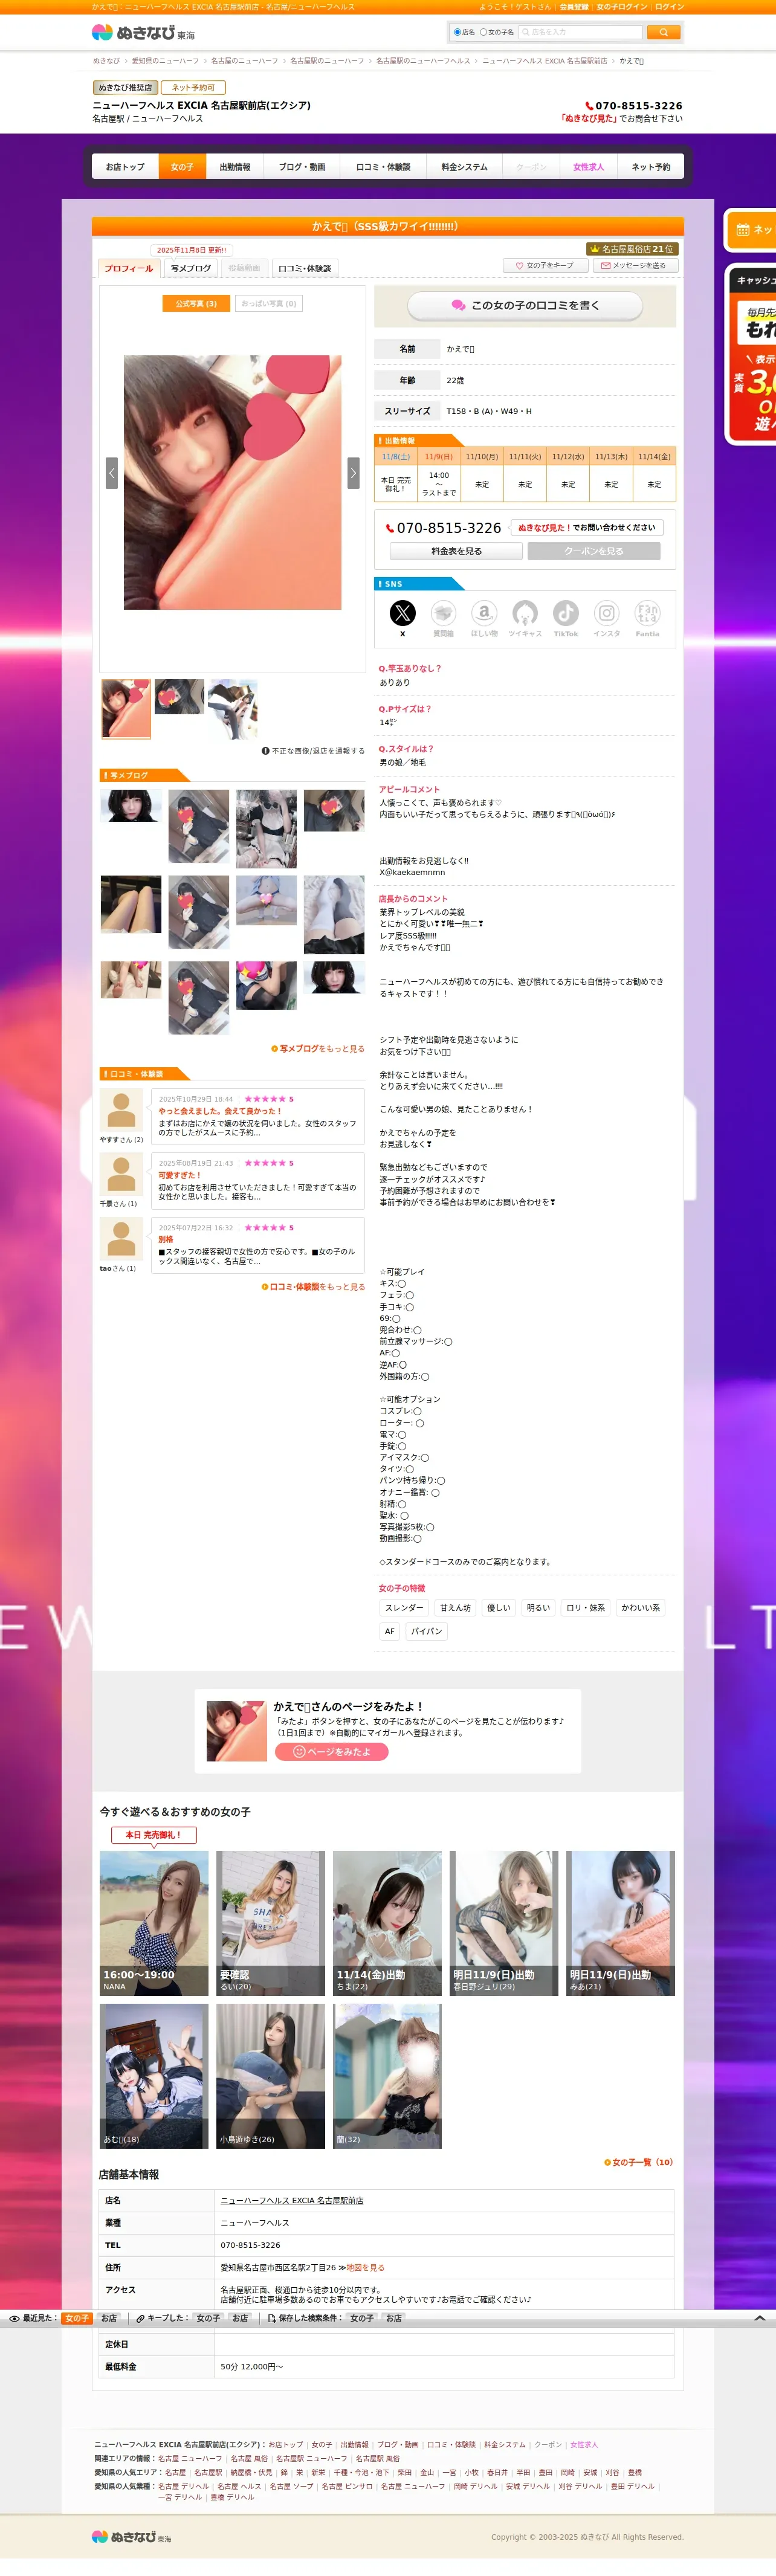Click the ネット予約可 badge button
The width and height of the screenshot is (776, 2576).
(x=193, y=88)
